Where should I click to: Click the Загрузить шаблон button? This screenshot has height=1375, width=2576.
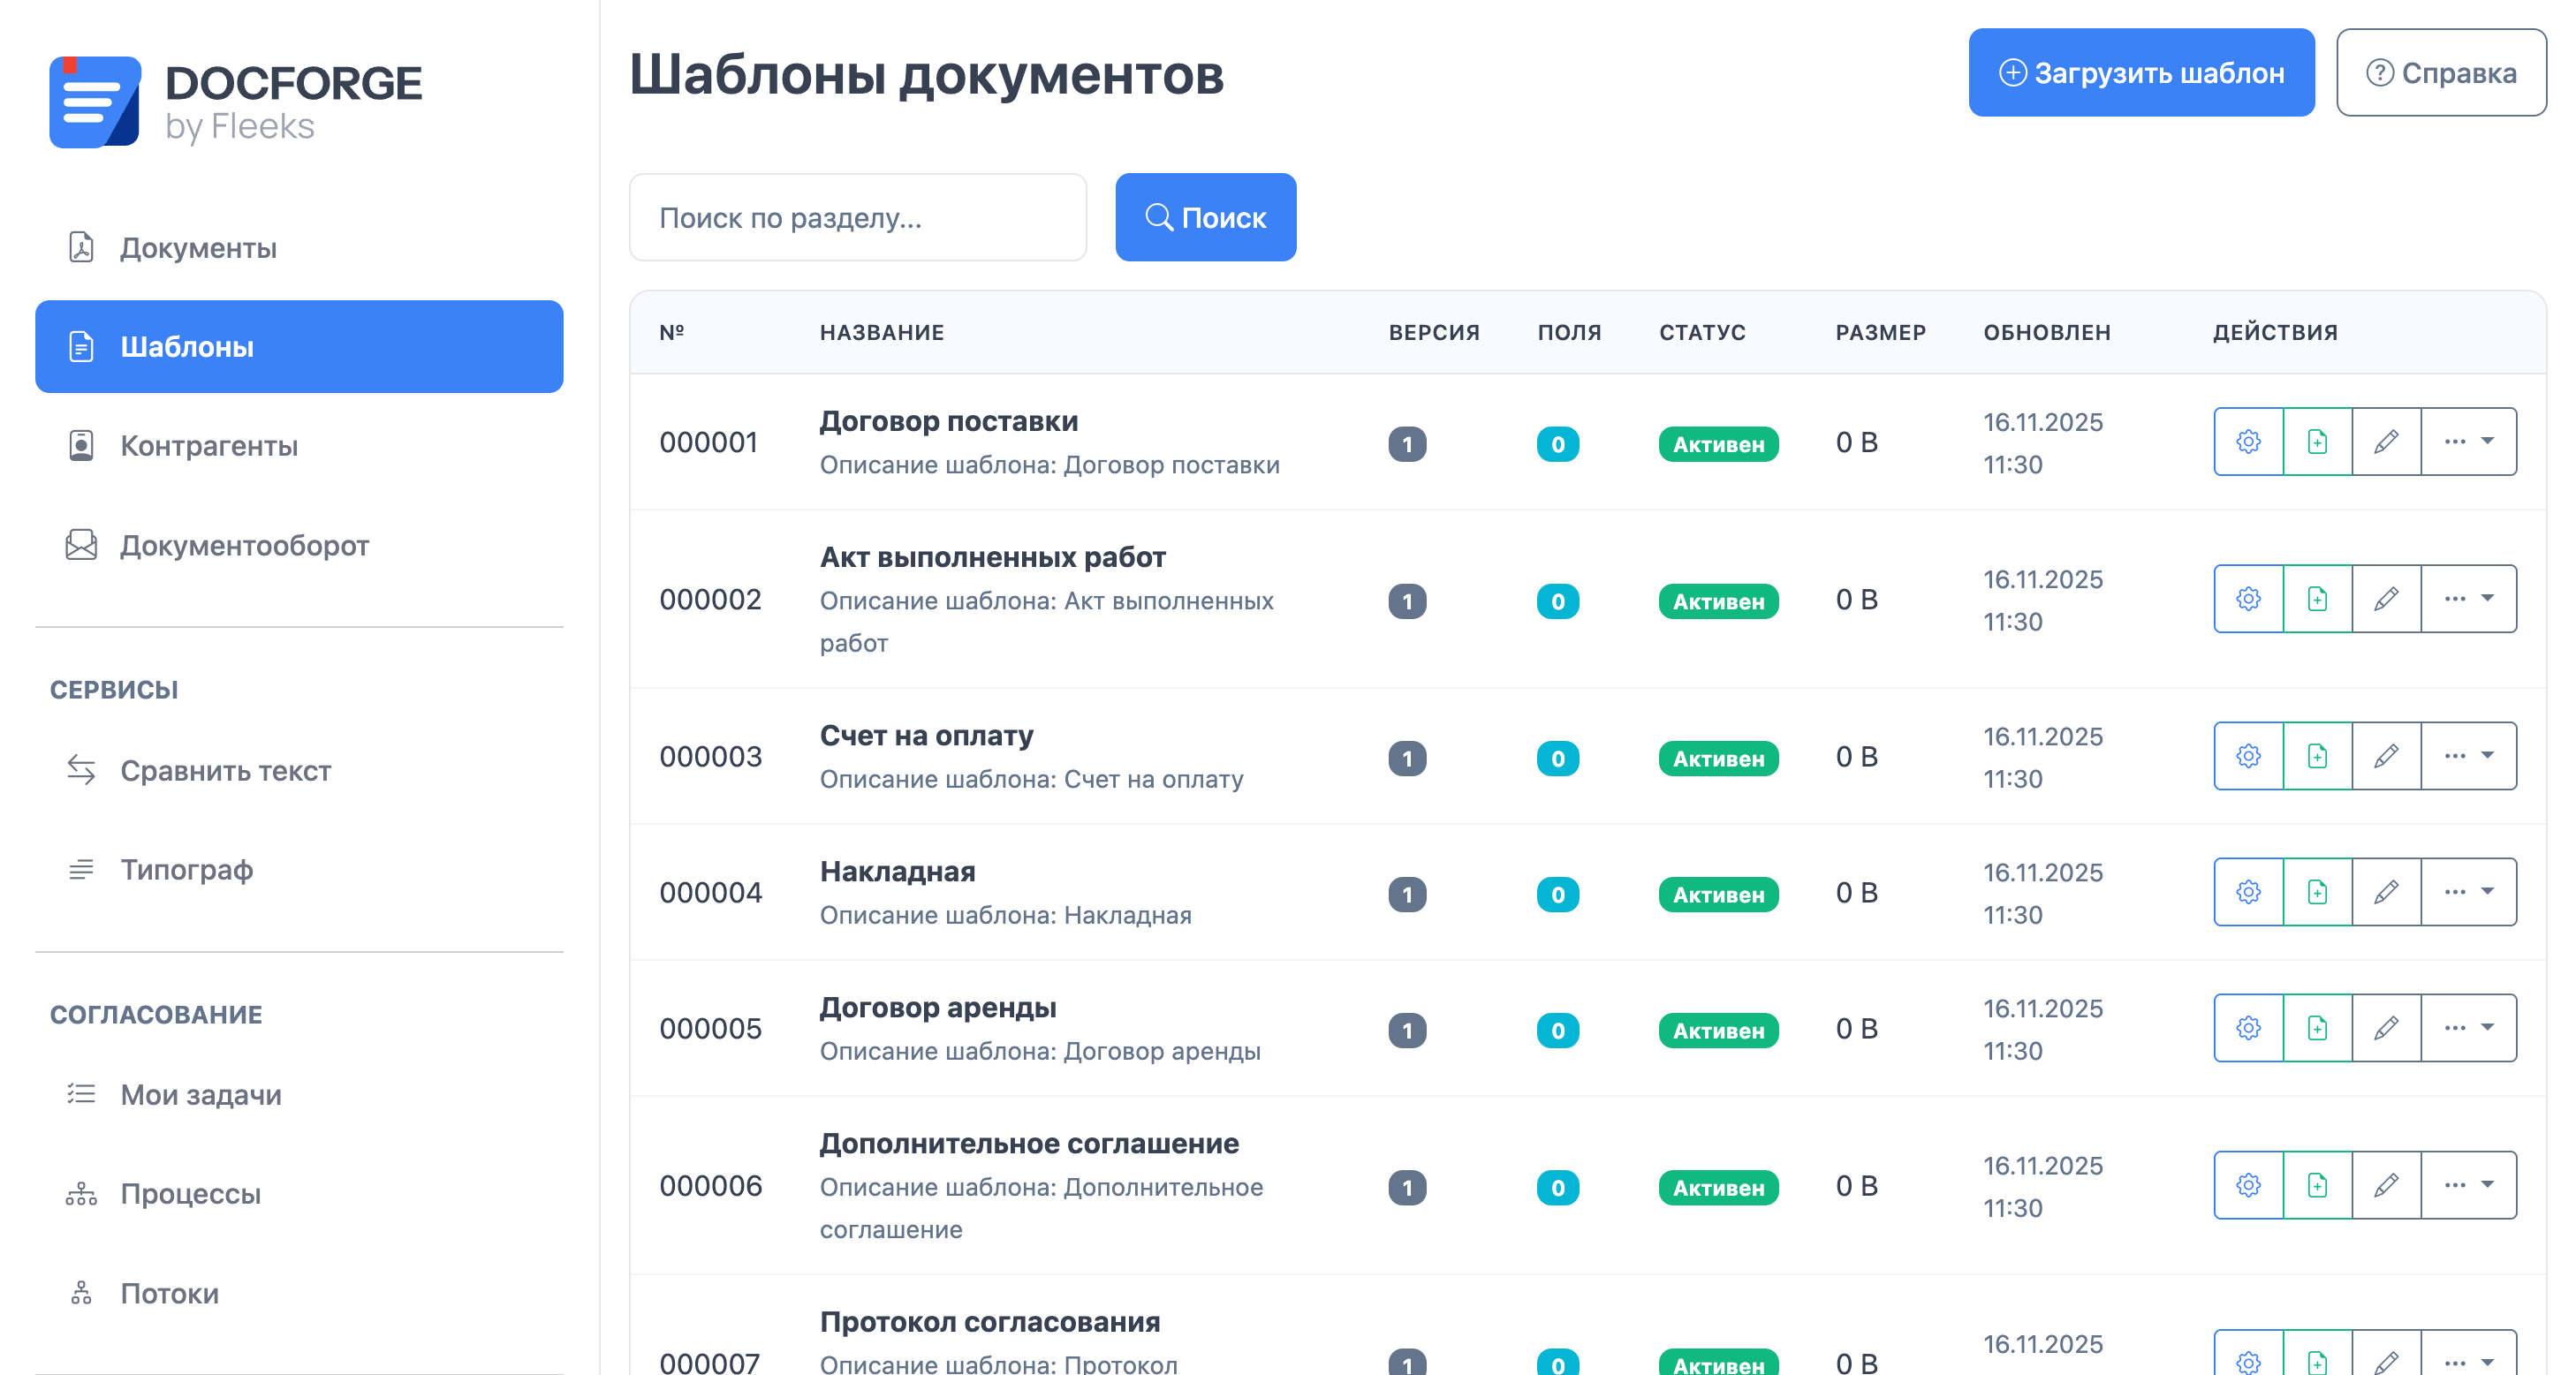[x=2140, y=73]
